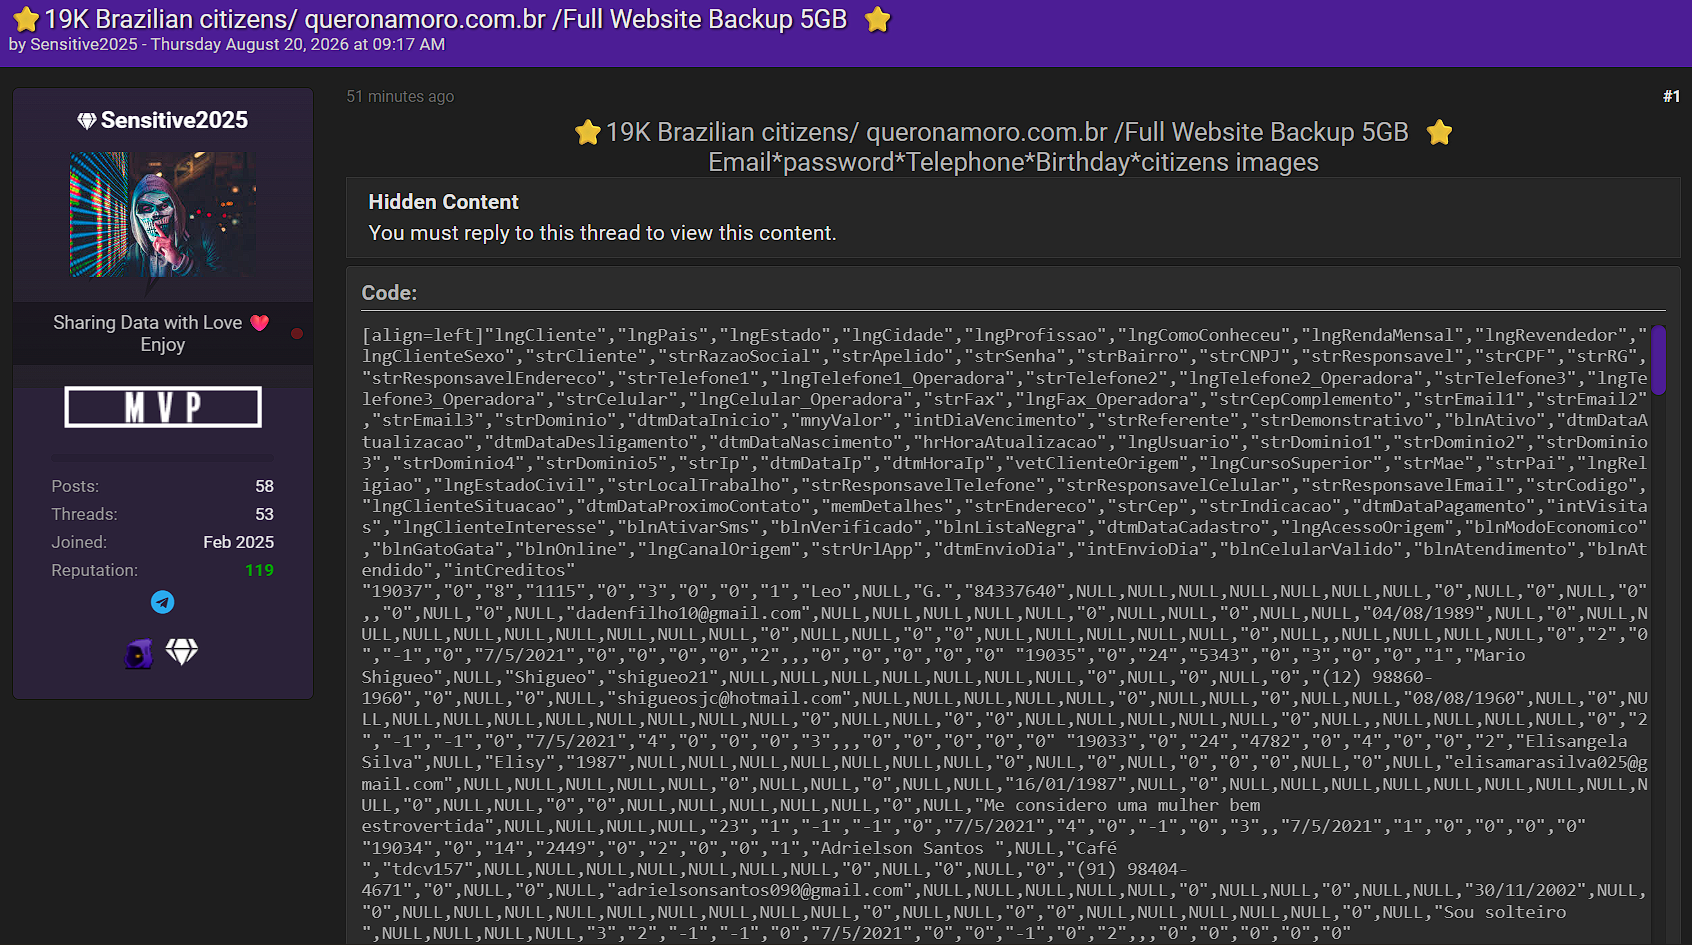Click the white diamond award badge below Telegram
The height and width of the screenshot is (945, 1692).
pyautogui.click(x=181, y=652)
